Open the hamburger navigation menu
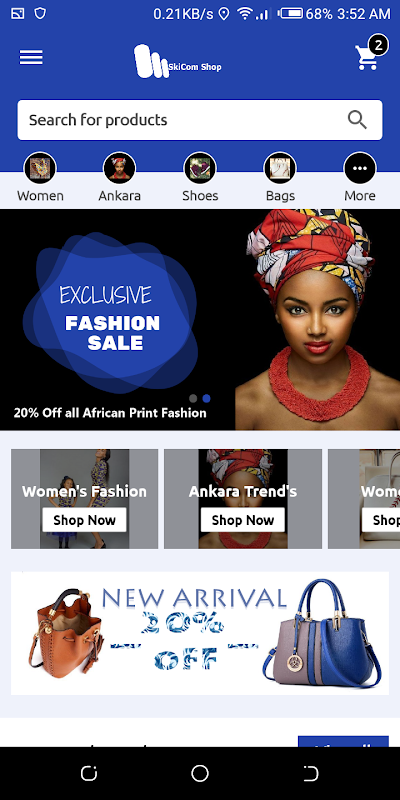400x800 pixels. point(31,57)
